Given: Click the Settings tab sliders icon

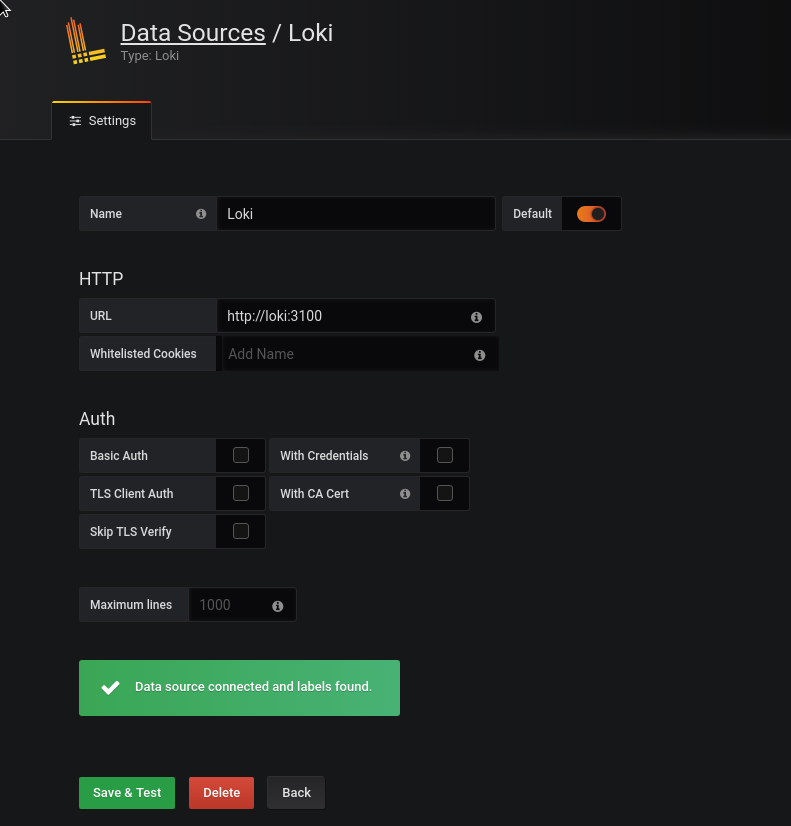Looking at the screenshot, I should 75,121.
